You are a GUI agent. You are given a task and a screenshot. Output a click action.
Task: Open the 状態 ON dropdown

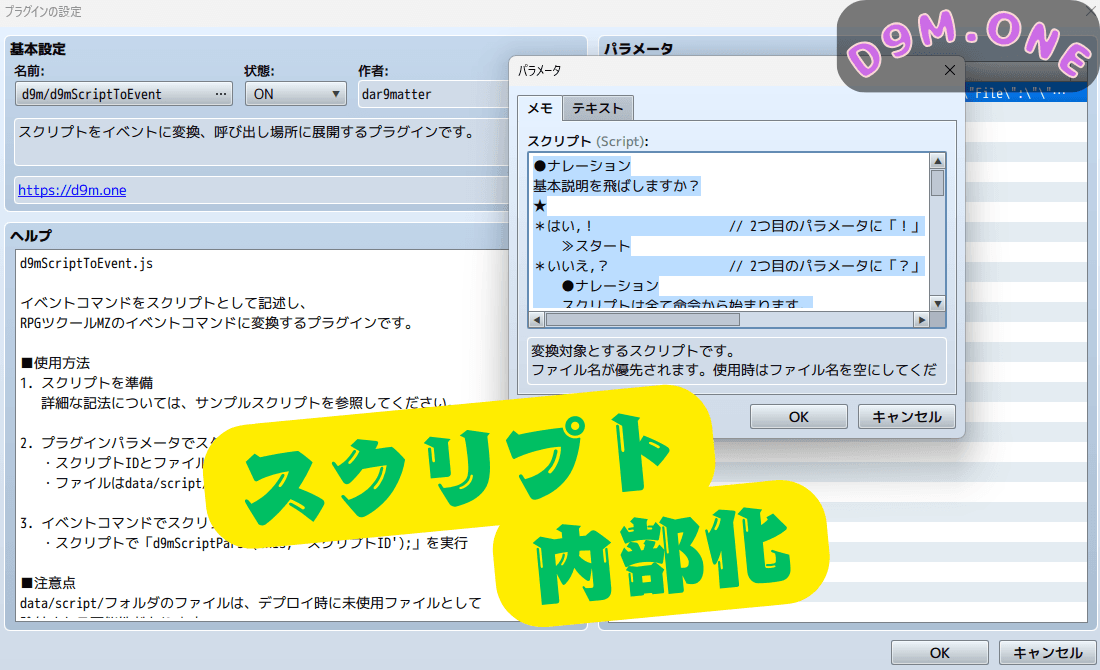[295, 94]
